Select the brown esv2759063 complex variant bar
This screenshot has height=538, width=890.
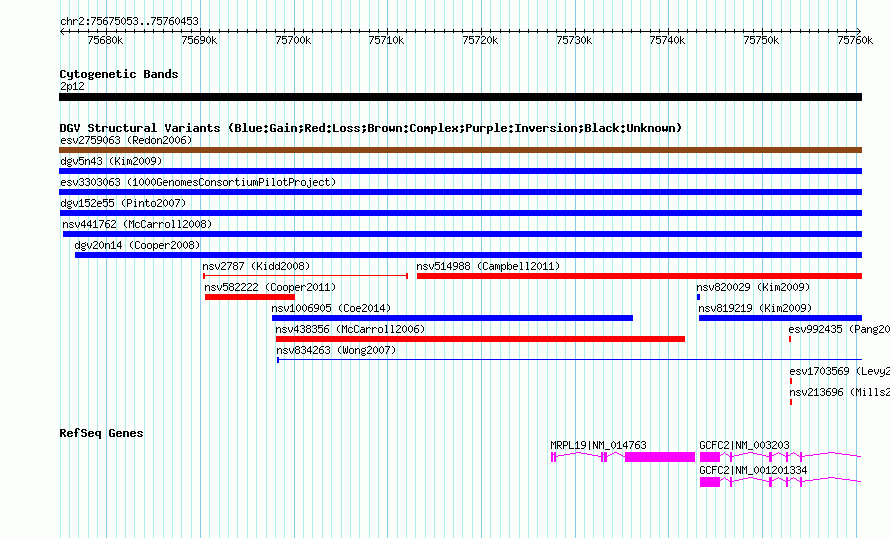460,150
